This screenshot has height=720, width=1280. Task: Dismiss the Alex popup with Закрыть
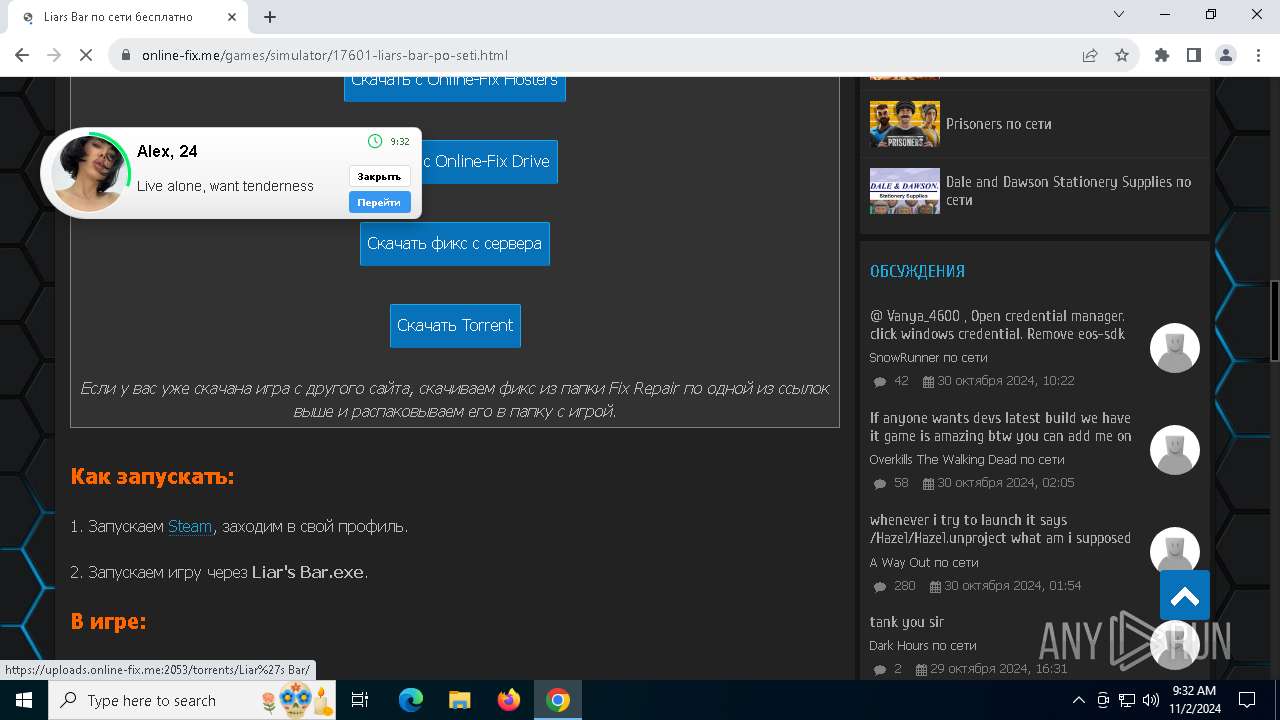[x=379, y=176]
